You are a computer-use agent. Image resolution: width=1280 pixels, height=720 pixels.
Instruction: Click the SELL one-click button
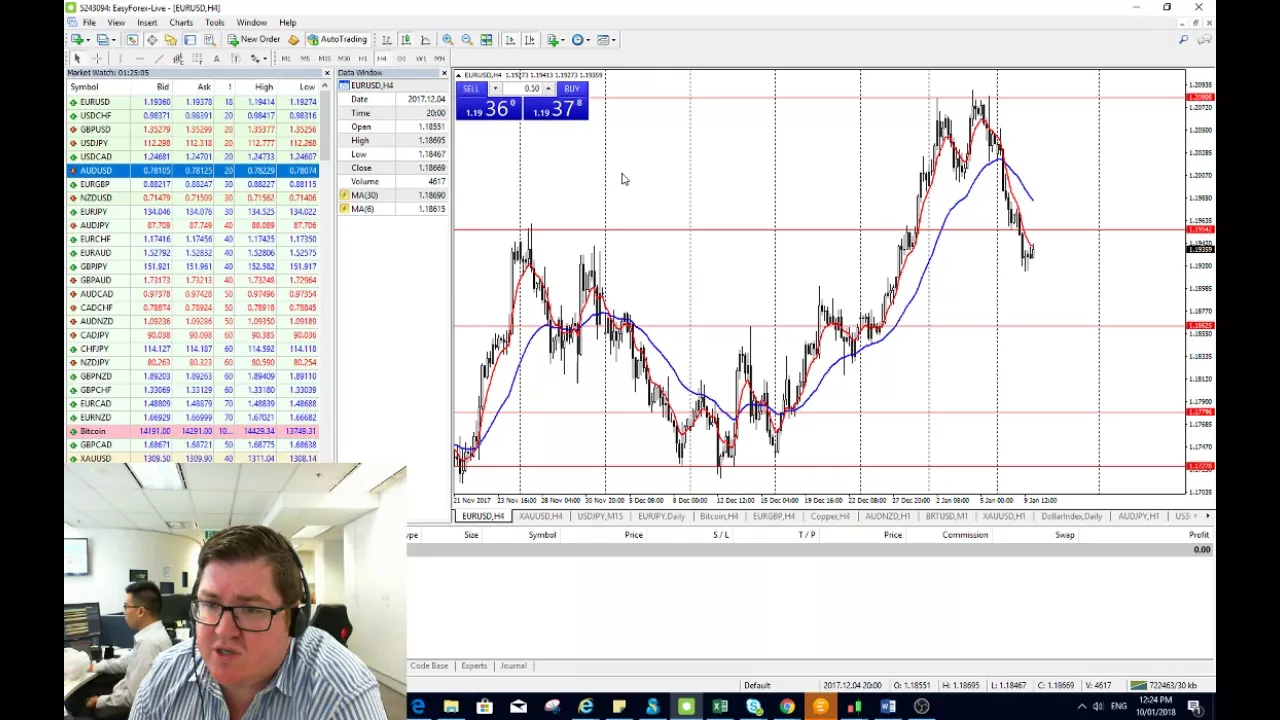[x=471, y=89]
